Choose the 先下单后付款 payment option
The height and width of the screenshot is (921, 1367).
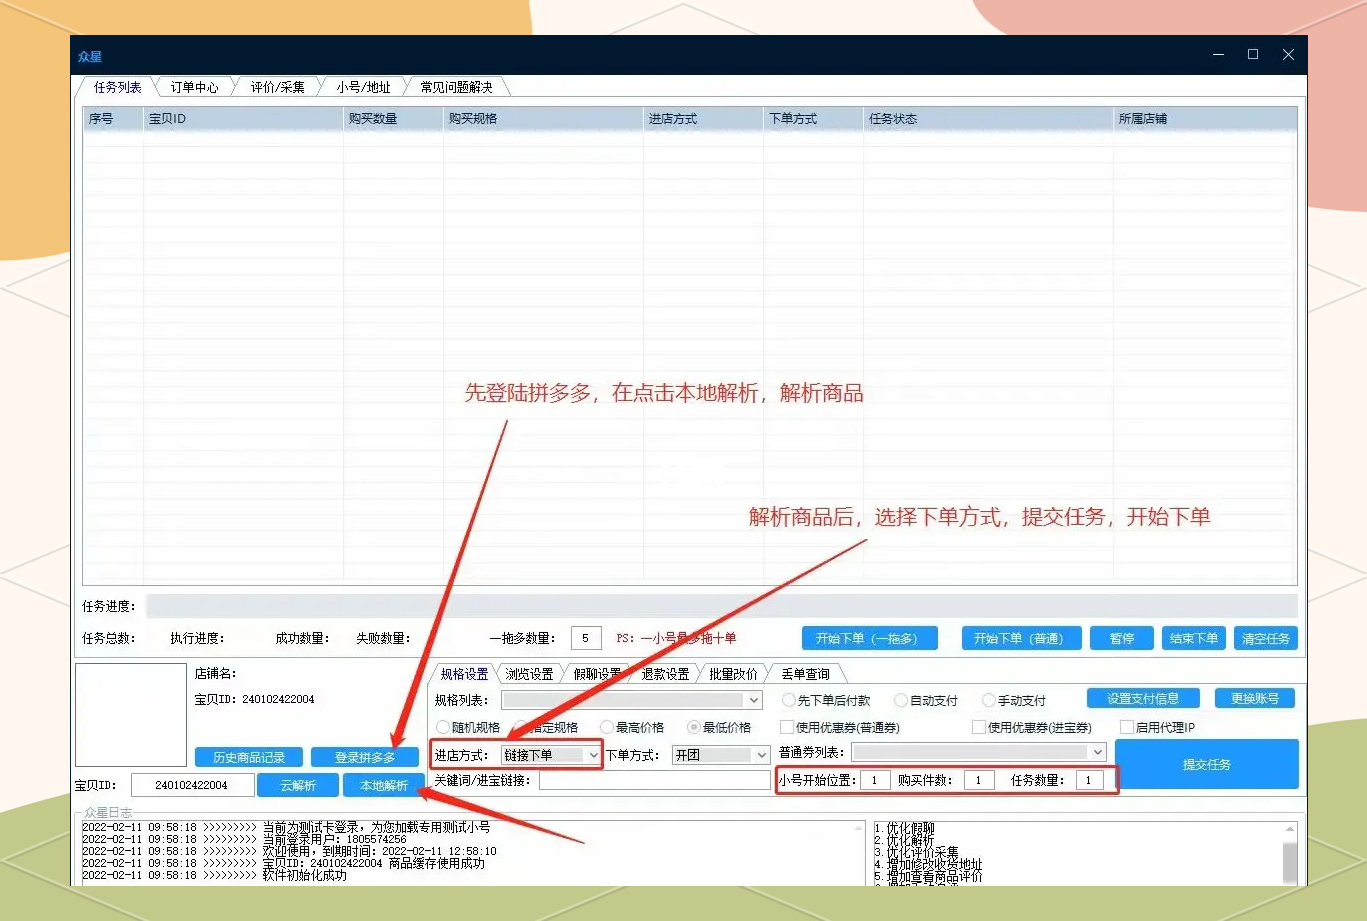[826, 701]
